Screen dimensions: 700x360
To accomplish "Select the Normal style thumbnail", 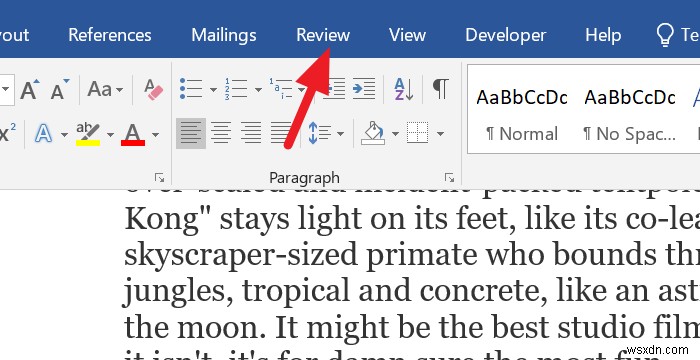I will point(522,114).
